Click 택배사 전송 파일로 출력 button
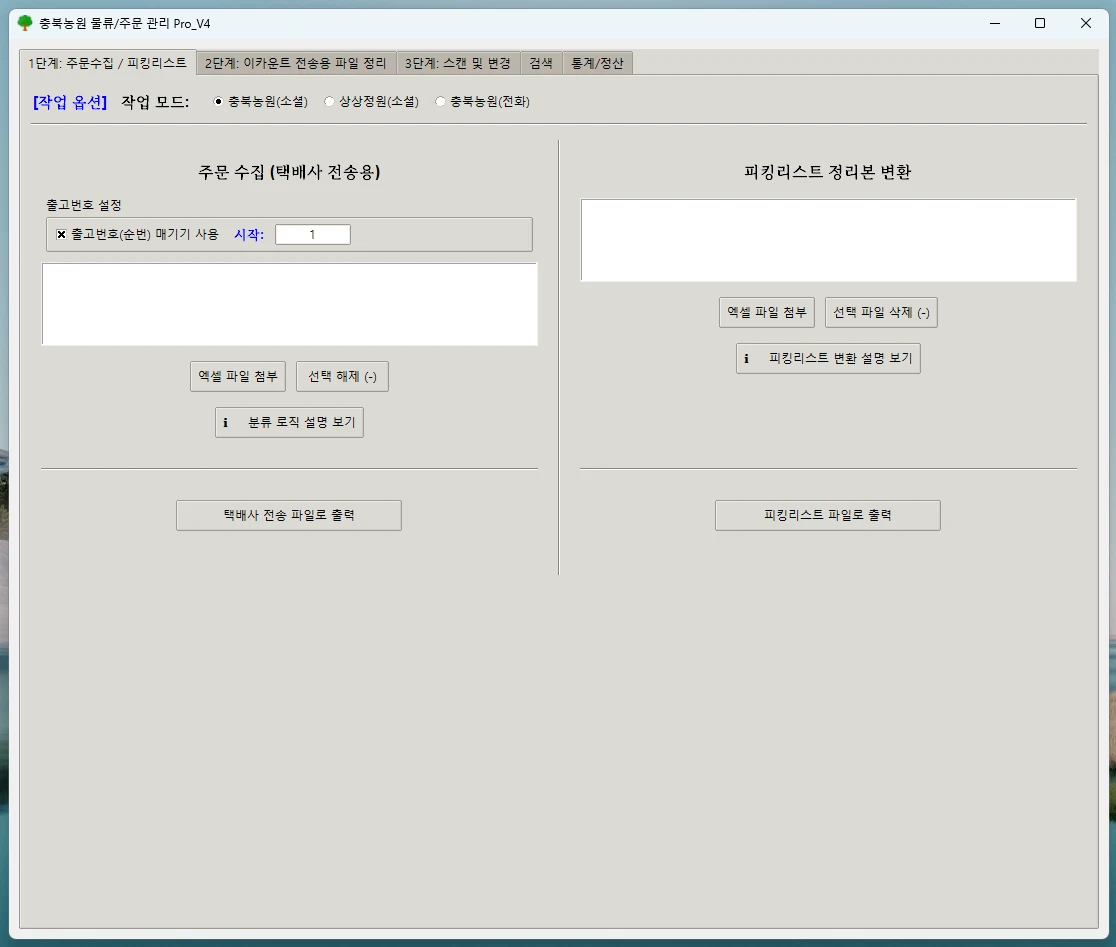 click(289, 515)
